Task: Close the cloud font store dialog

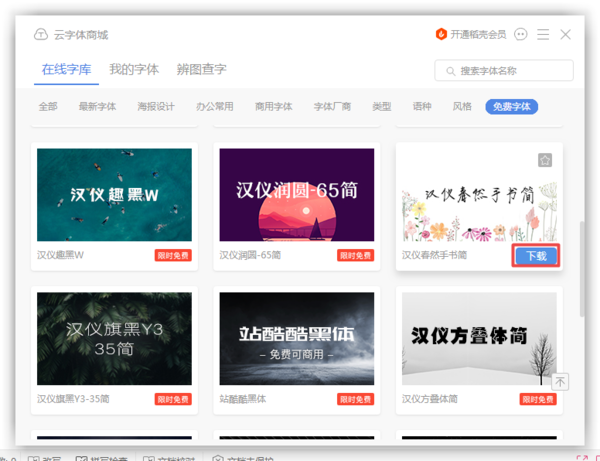Action: click(566, 34)
